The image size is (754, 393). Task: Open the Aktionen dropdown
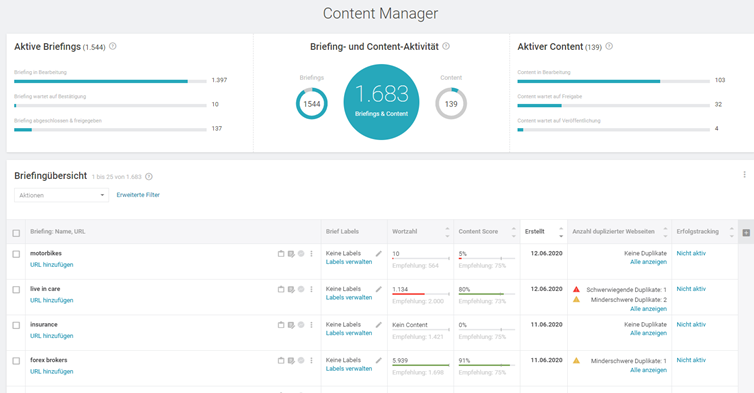coord(62,195)
